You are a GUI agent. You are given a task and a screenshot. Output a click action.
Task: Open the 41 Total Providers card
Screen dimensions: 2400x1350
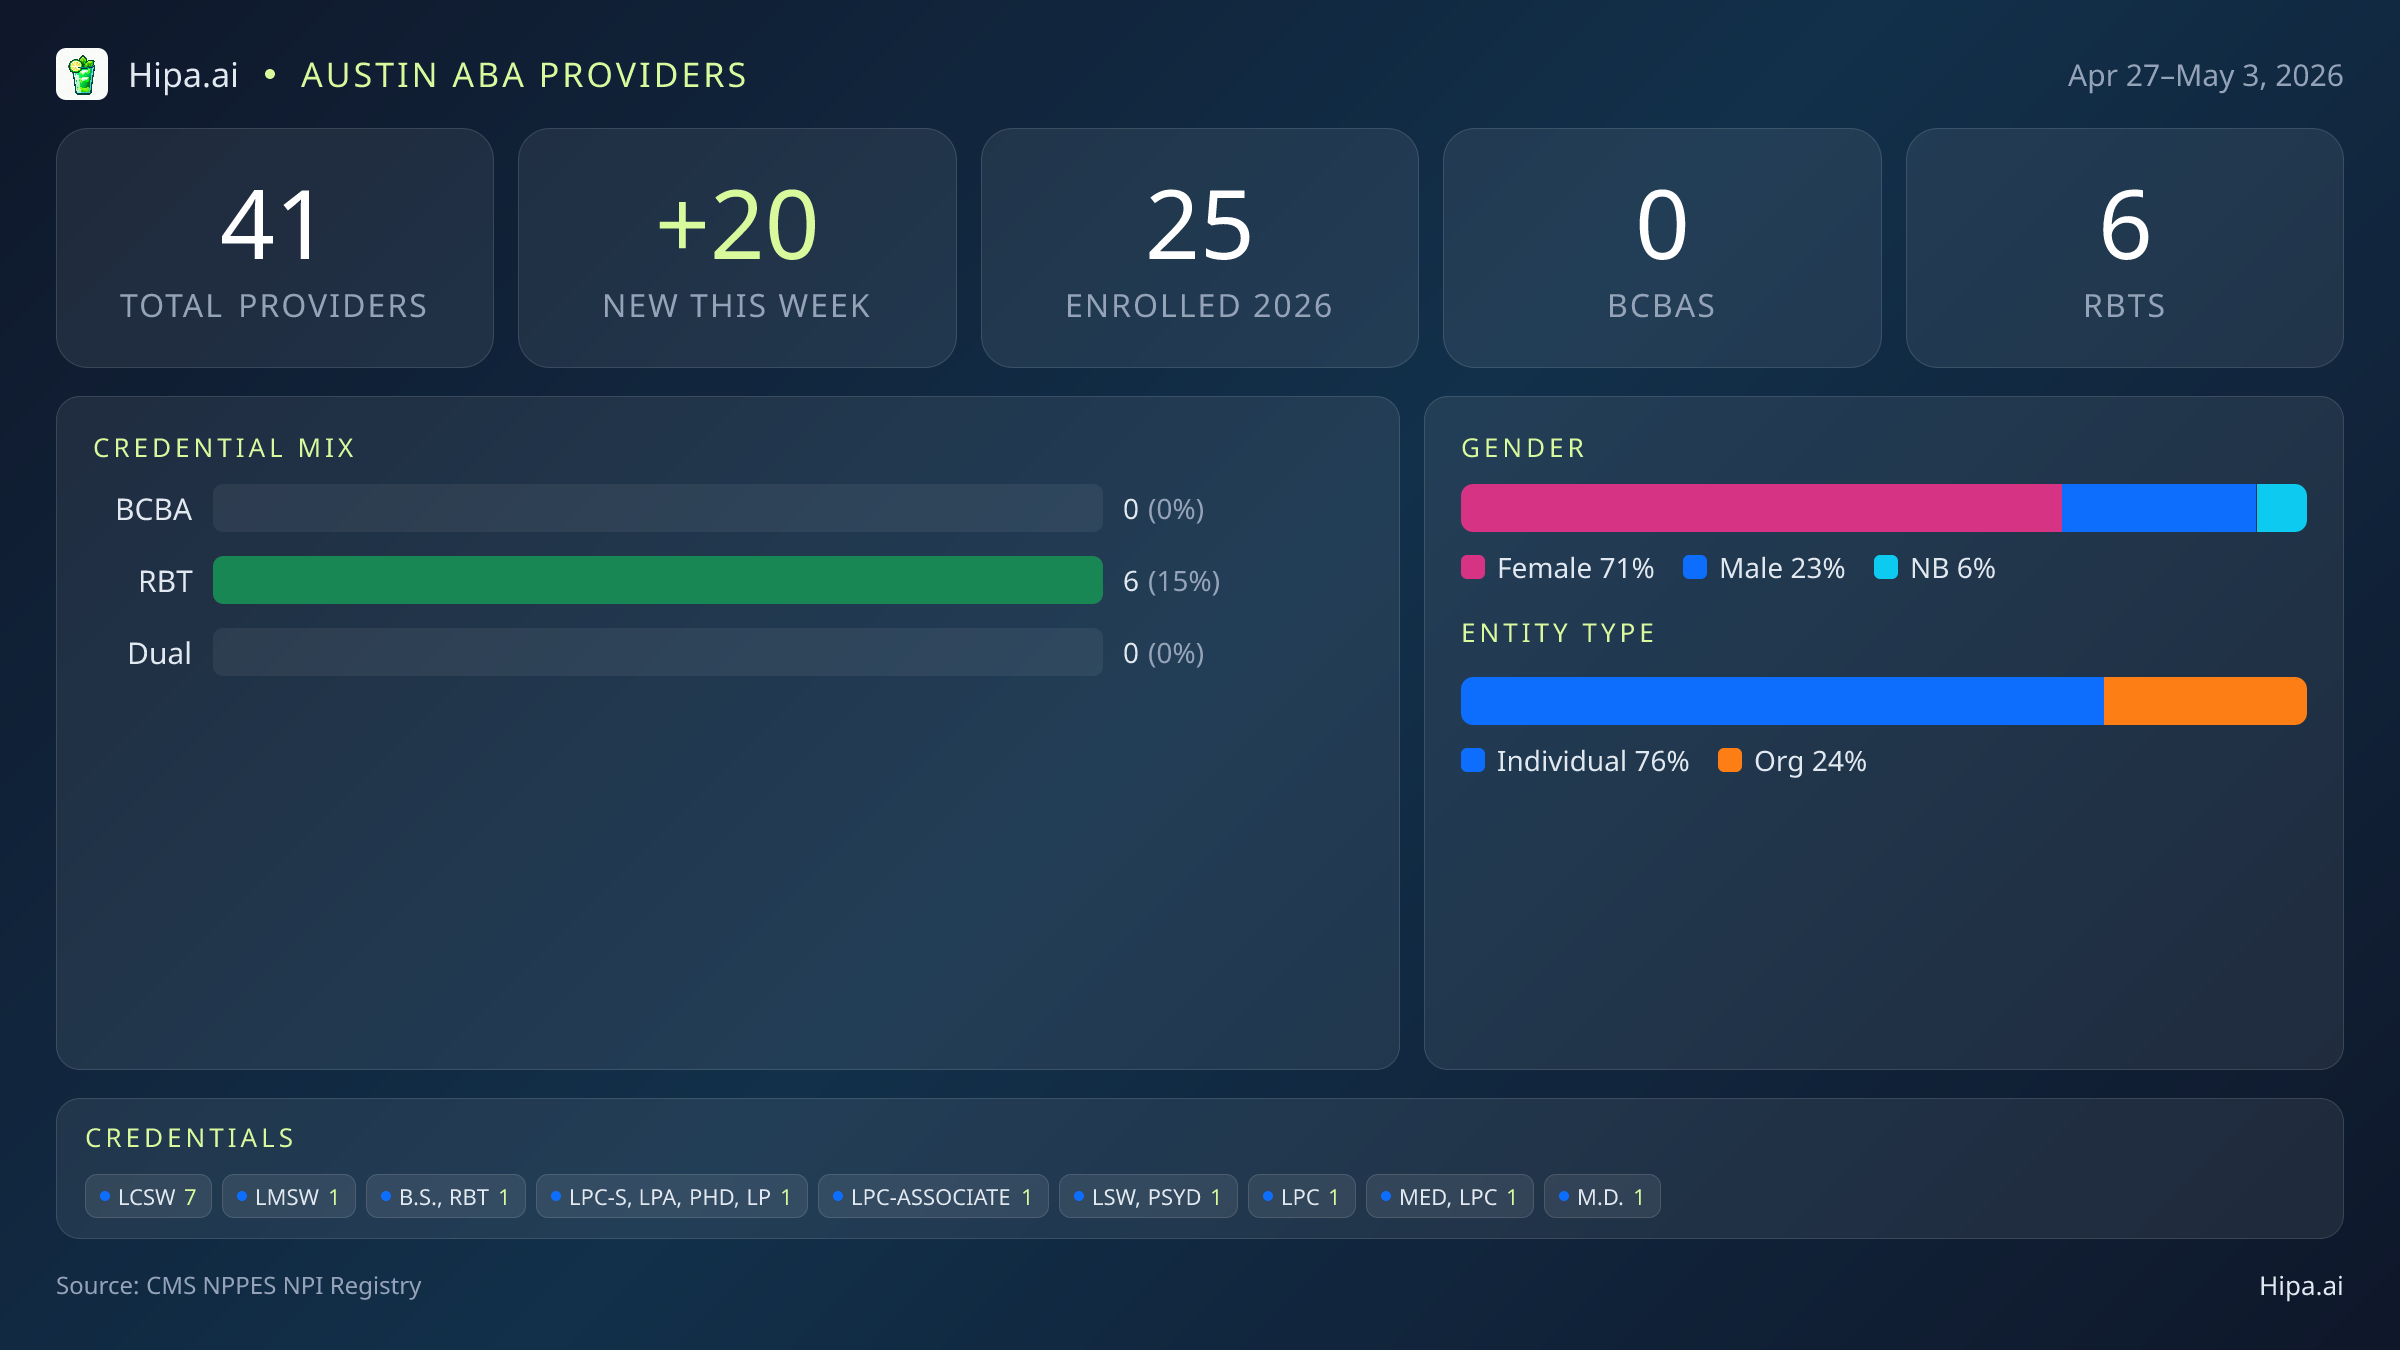coord(275,248)
